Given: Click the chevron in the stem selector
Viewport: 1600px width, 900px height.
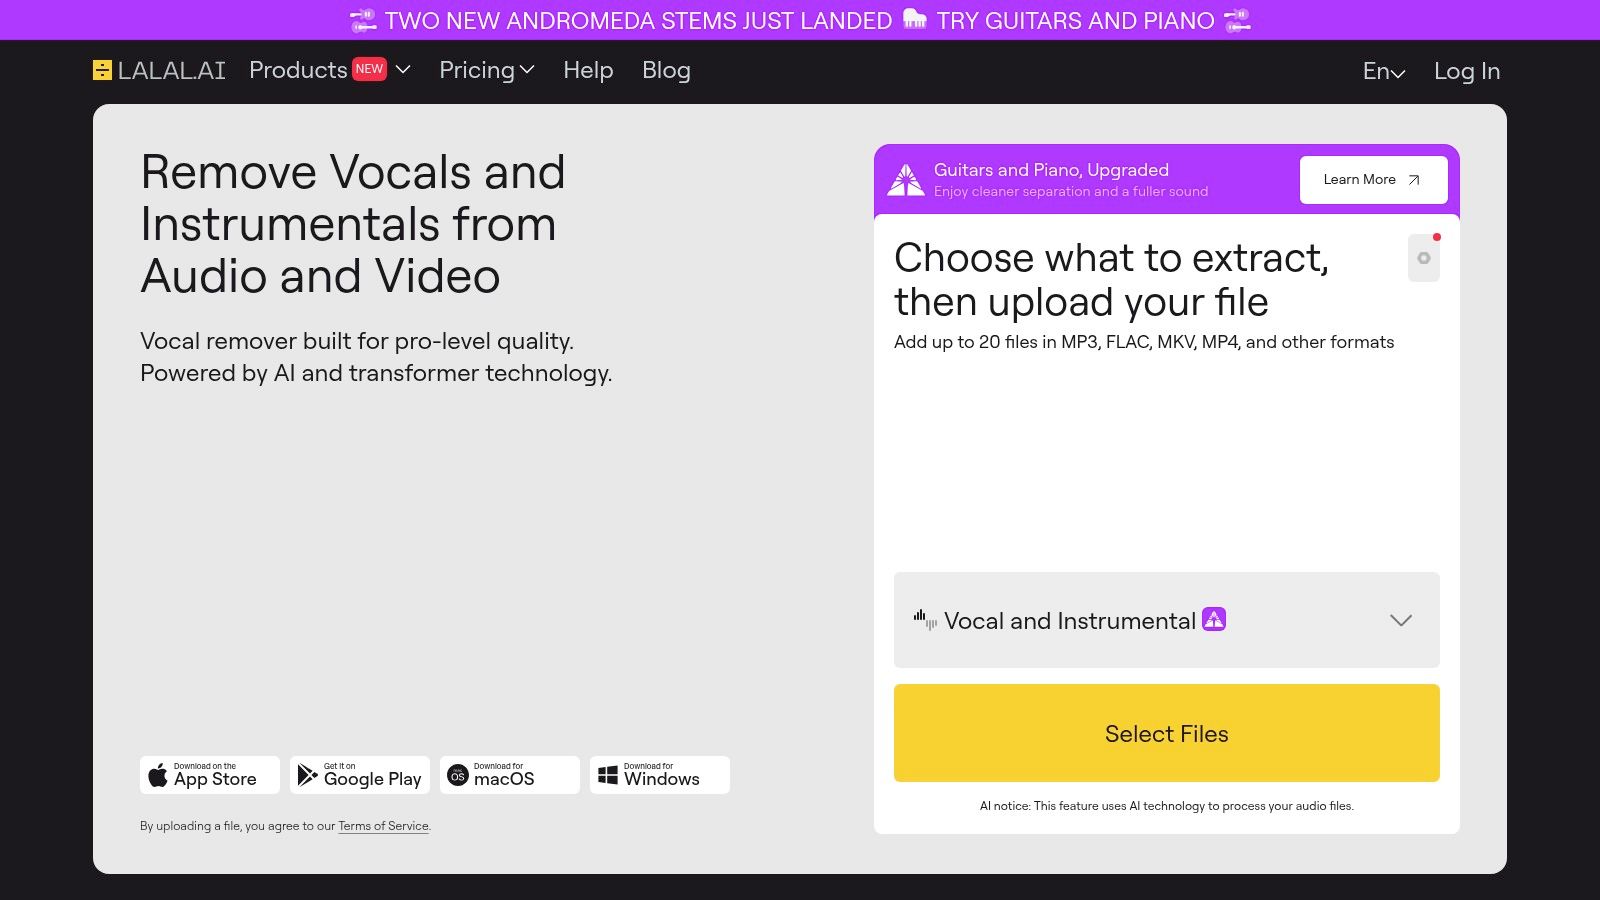Looking at the screenshot, I should (1401, 620).
